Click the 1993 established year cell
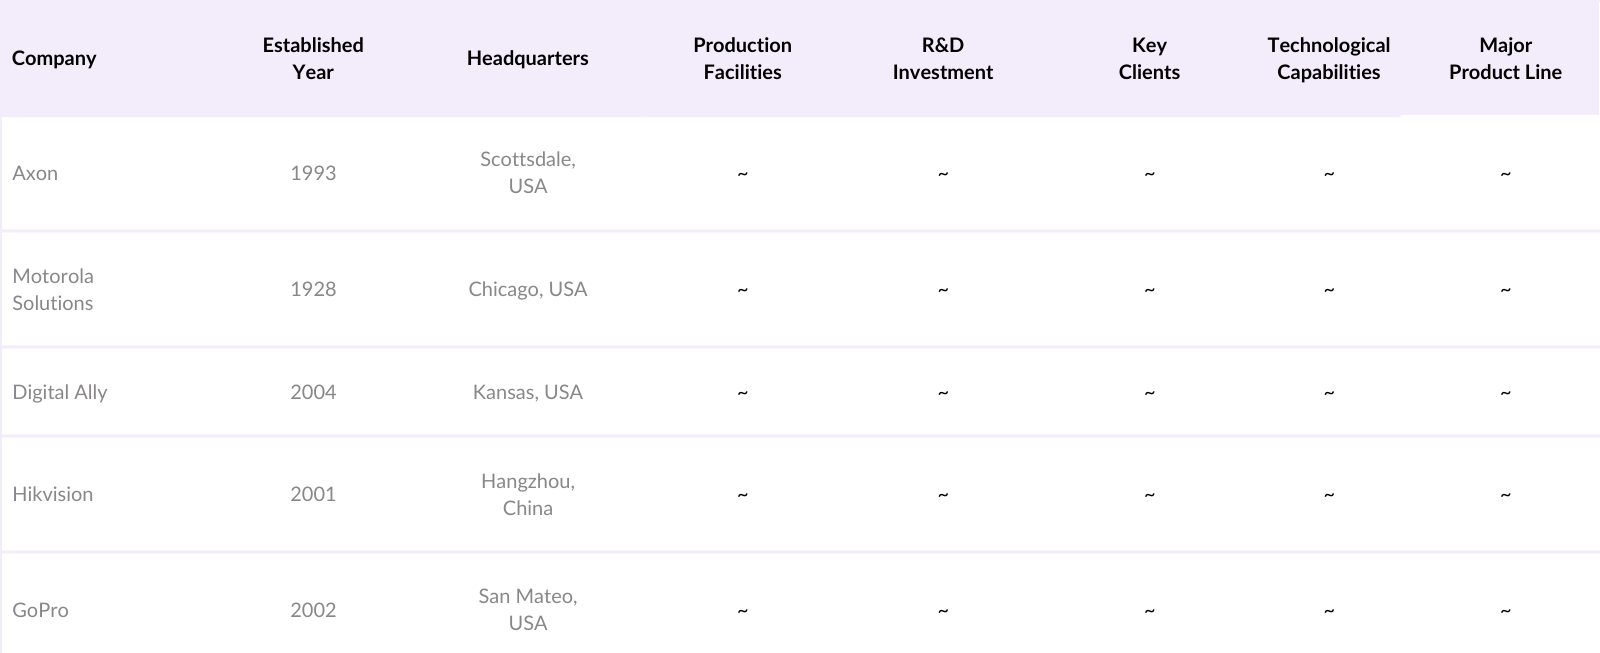 [x=313, y=173]
